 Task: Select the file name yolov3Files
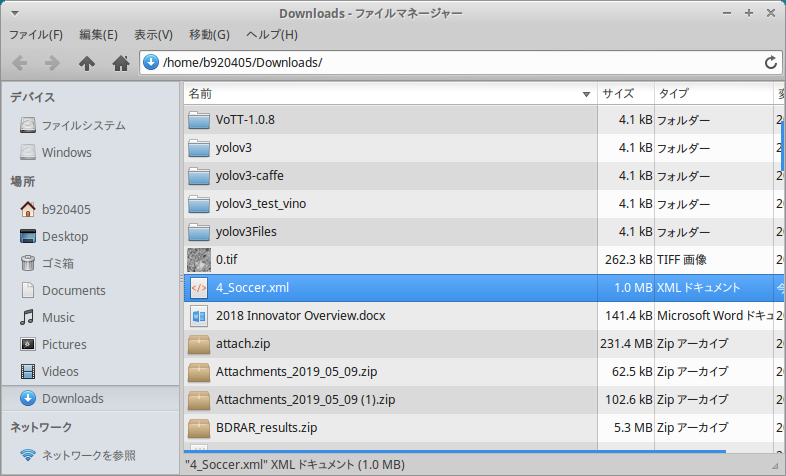click(246, 232)
